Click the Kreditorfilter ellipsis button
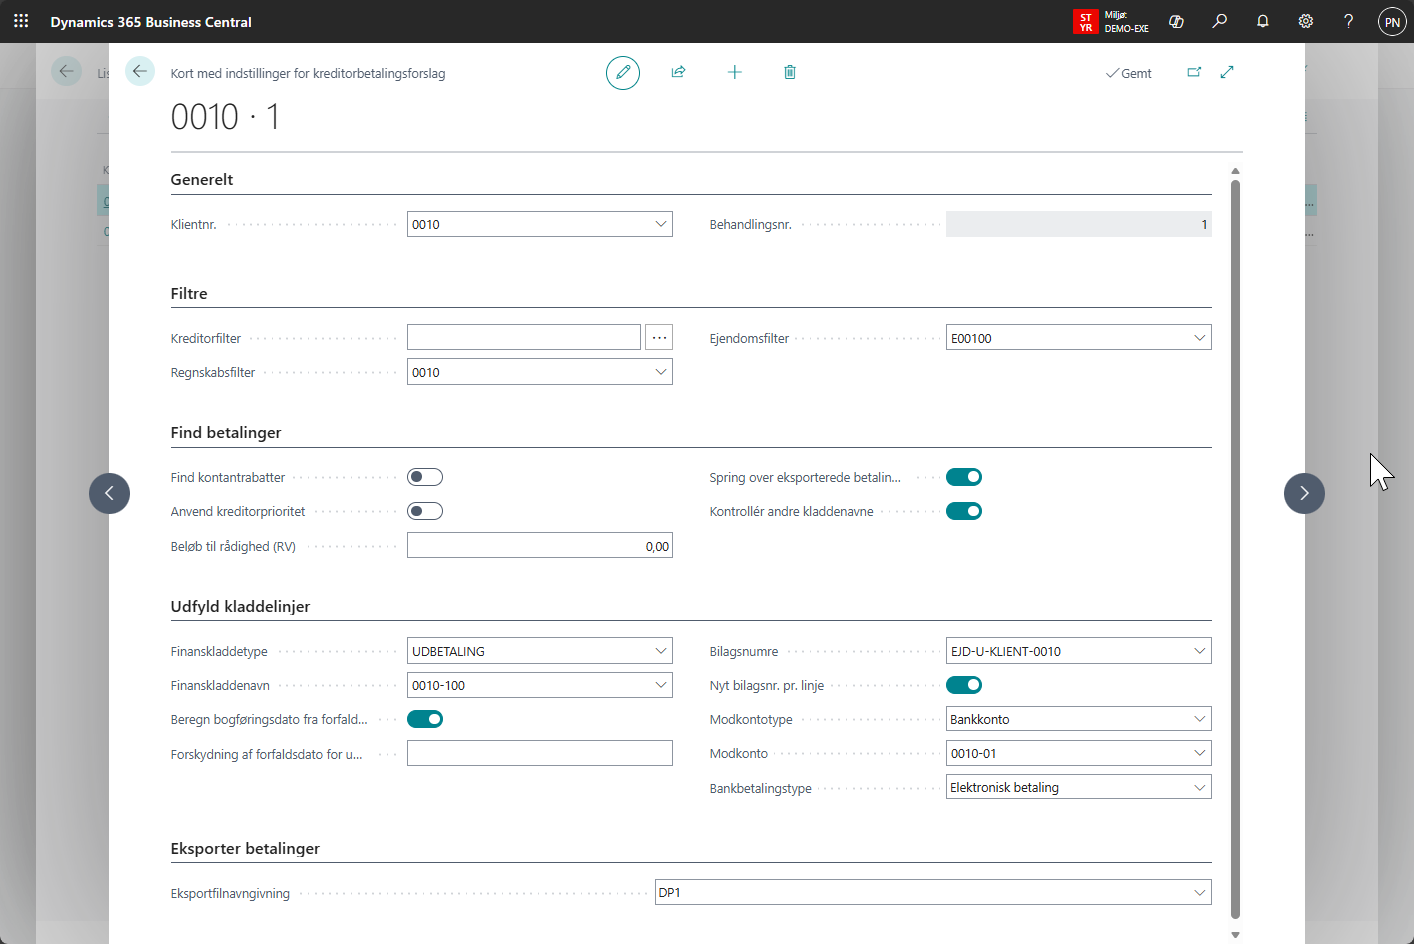 coord(659,338)
